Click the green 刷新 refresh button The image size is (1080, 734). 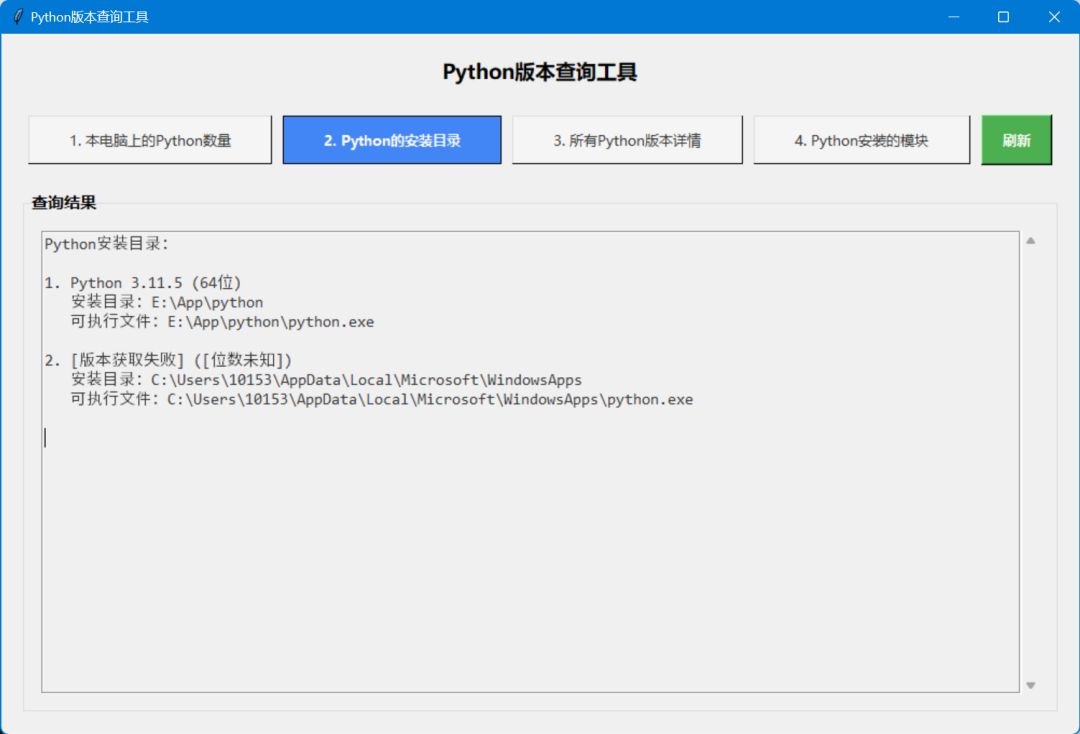click(x=1016, y=140)
